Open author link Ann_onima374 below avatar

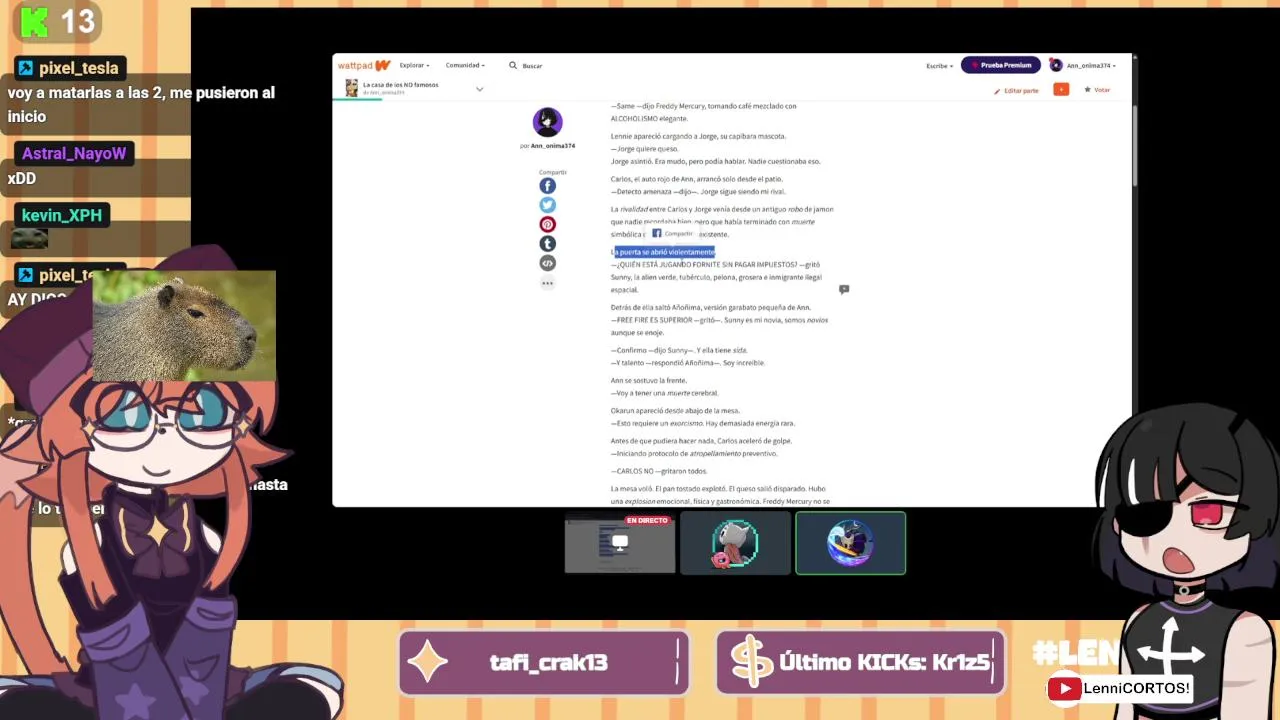point(553,146)
